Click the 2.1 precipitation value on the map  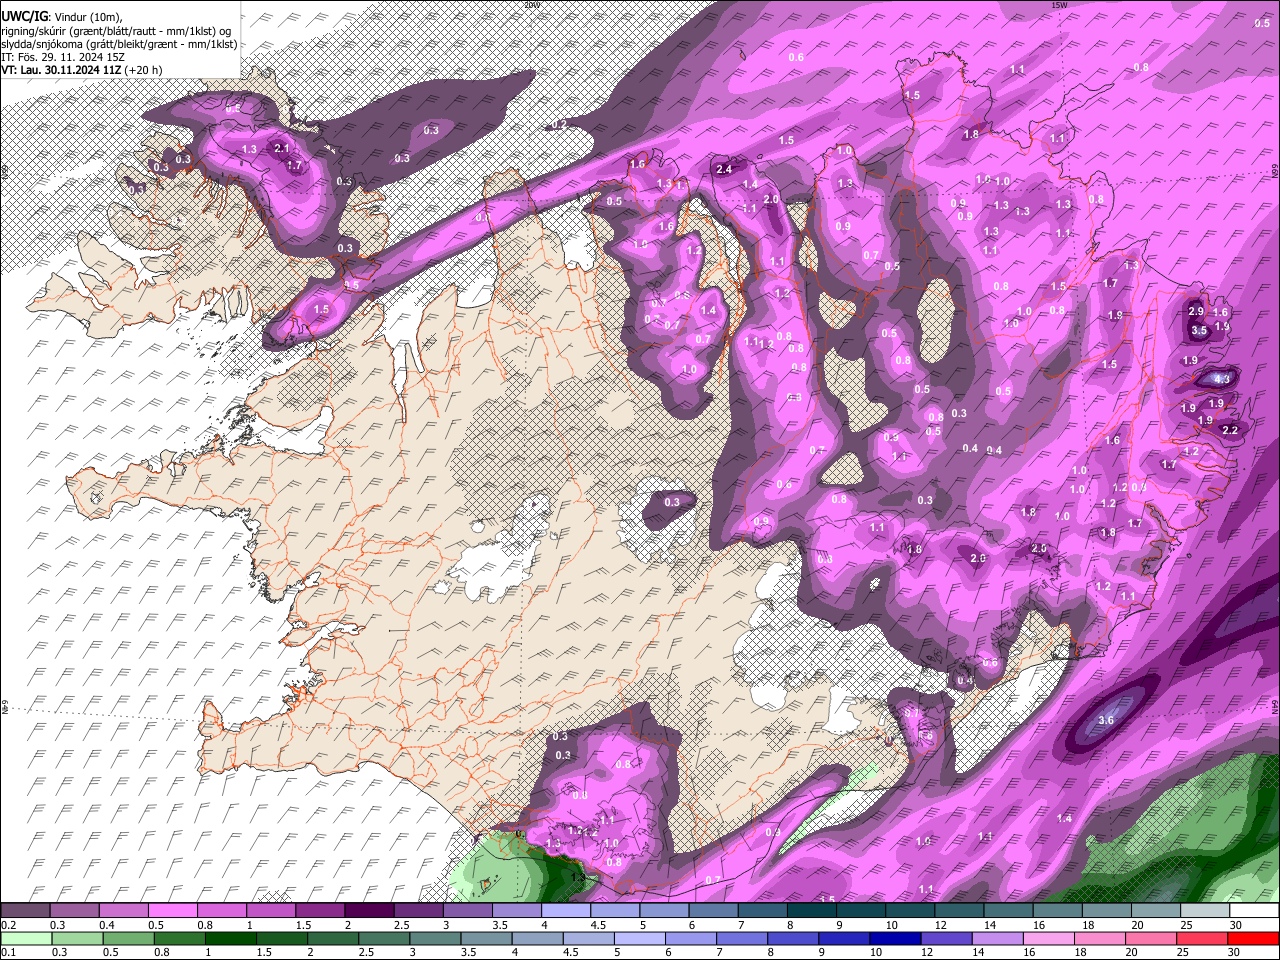point(281,148)
